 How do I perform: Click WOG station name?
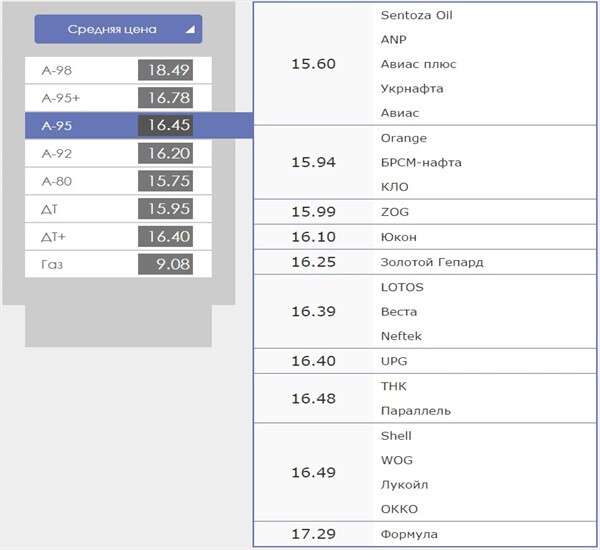(397, 460)
